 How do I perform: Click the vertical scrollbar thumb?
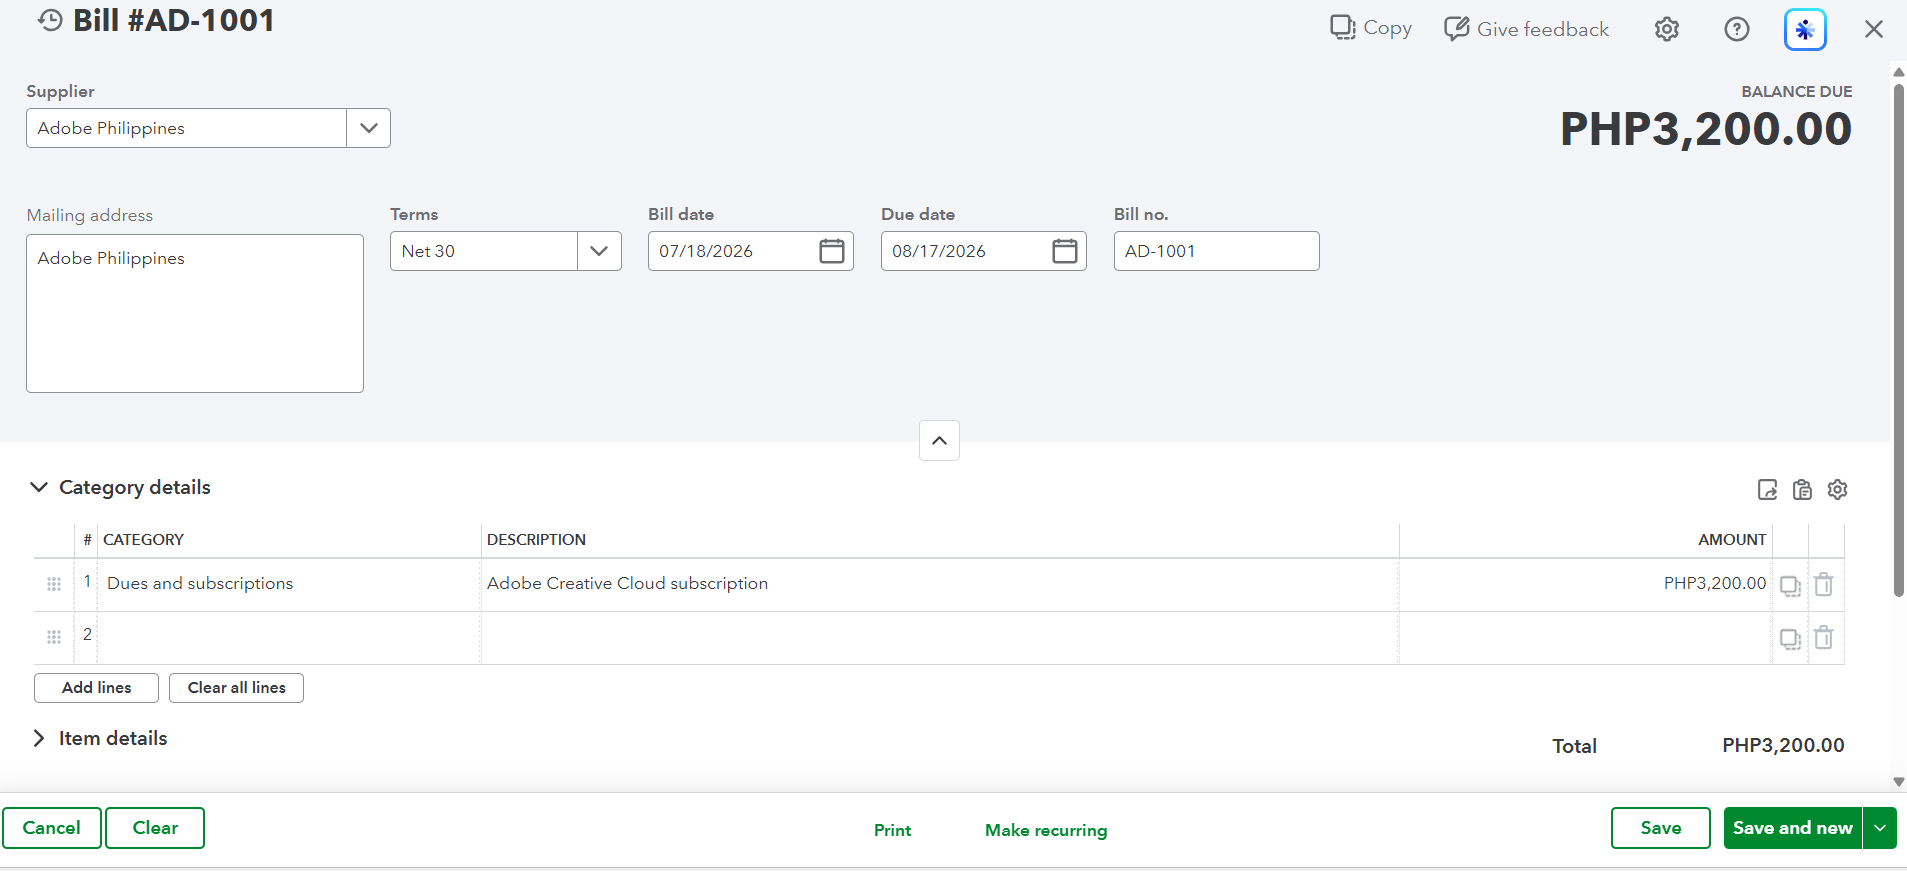(1898, 340)
